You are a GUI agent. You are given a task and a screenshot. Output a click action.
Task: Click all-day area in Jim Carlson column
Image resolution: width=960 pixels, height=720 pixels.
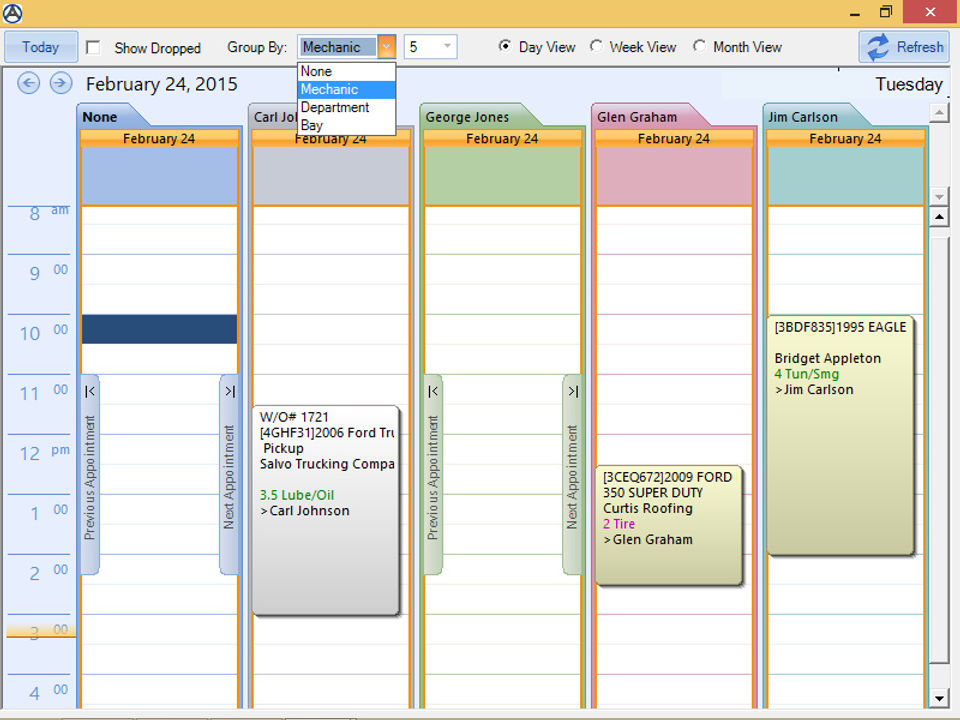coord(845,176)
